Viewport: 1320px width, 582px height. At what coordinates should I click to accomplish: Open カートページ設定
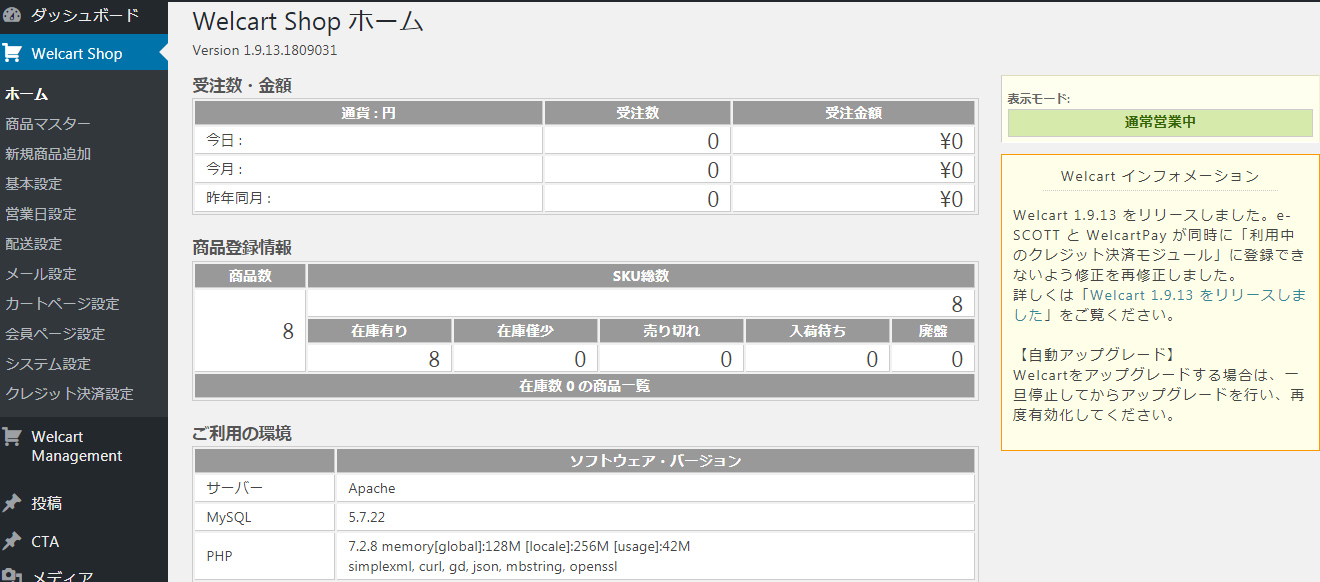coord(62,304)
